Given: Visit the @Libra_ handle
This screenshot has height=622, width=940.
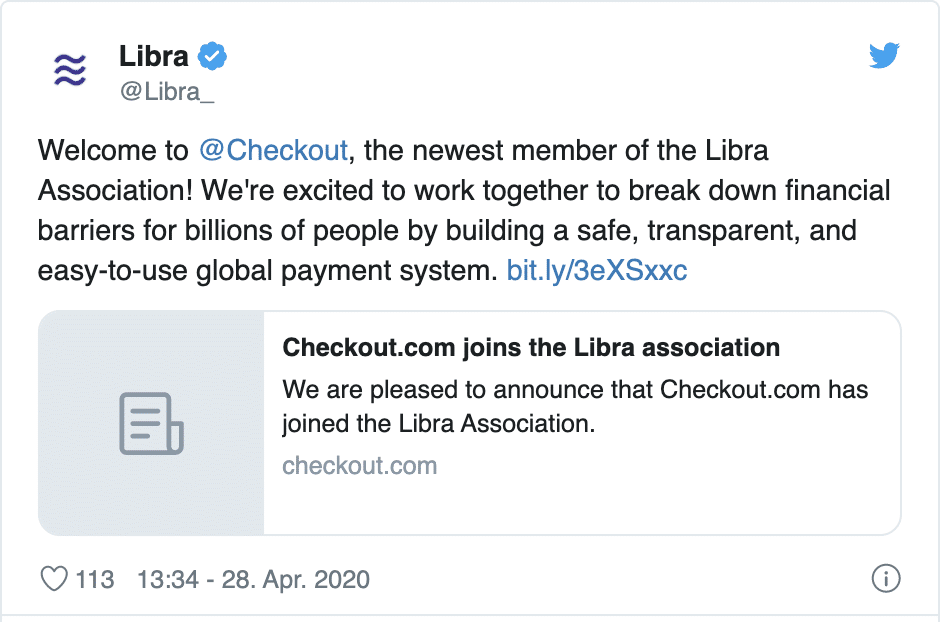Looking at the screenshot, I should click(167, 92).
